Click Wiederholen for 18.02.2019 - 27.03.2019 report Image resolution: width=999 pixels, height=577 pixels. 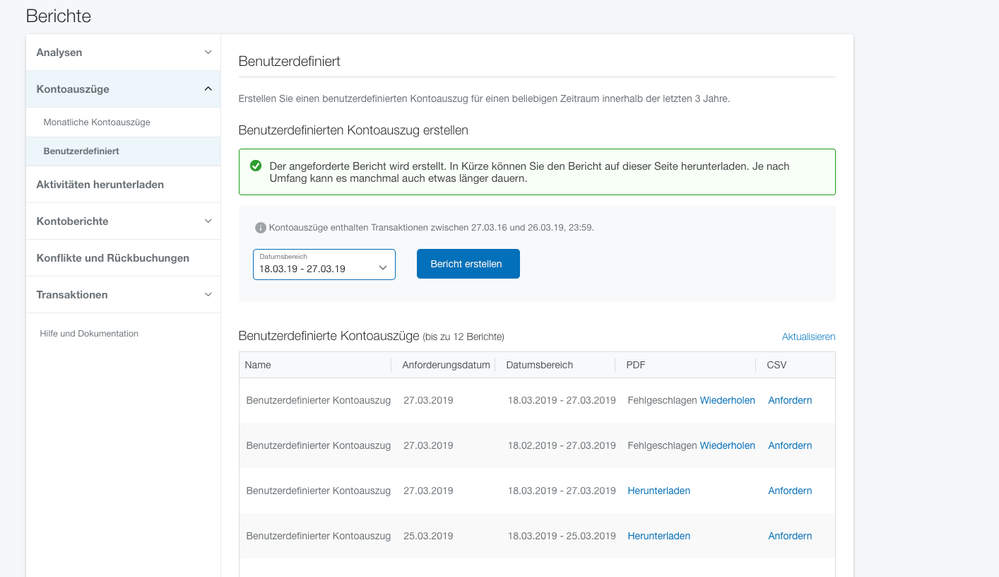point(728,446)
